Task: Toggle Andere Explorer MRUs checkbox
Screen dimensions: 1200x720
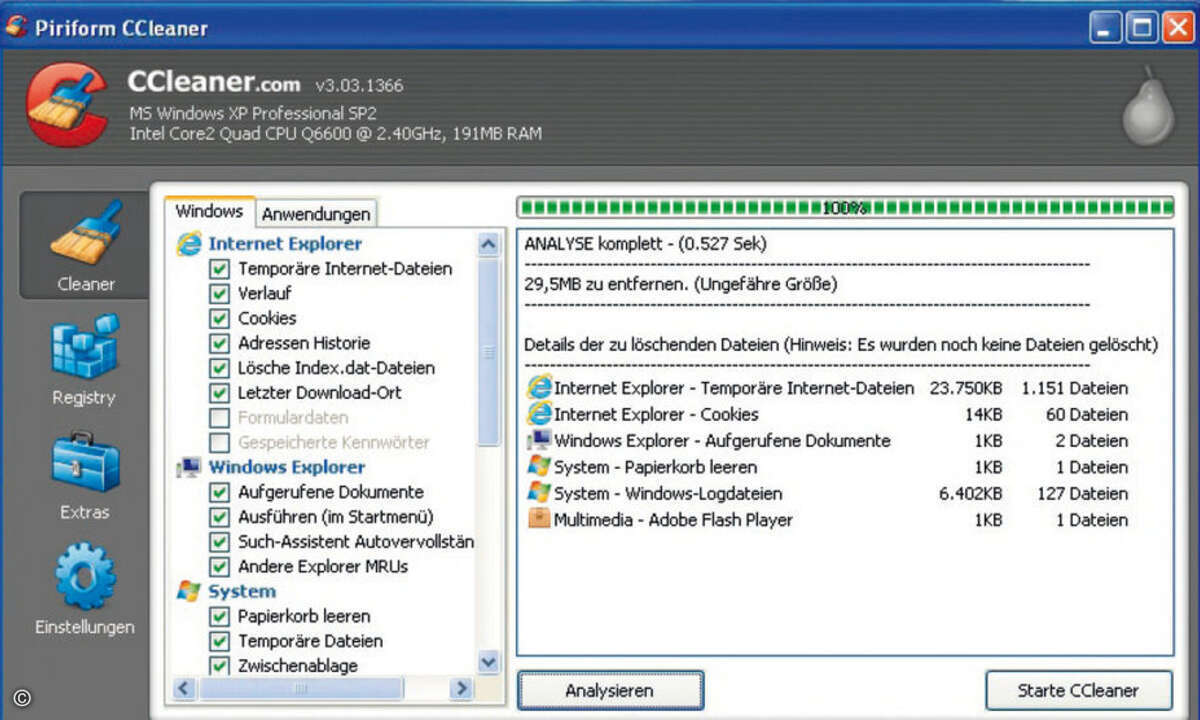Action: pos(219,566)
